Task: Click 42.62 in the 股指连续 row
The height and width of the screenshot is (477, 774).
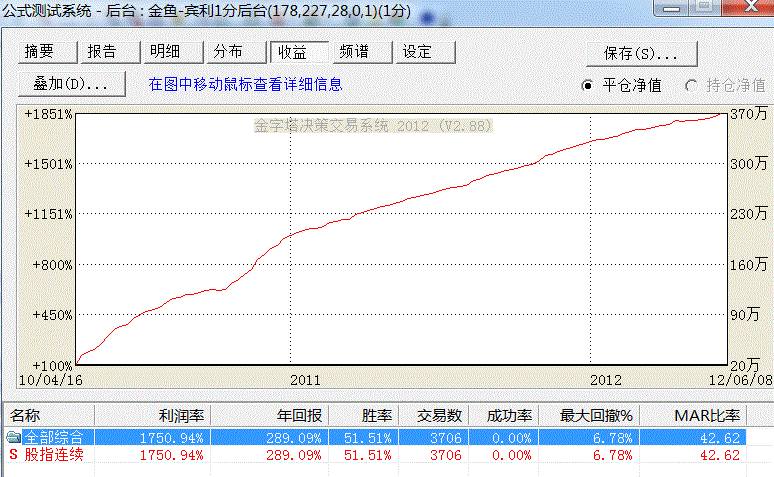Action: click(720, 455)
